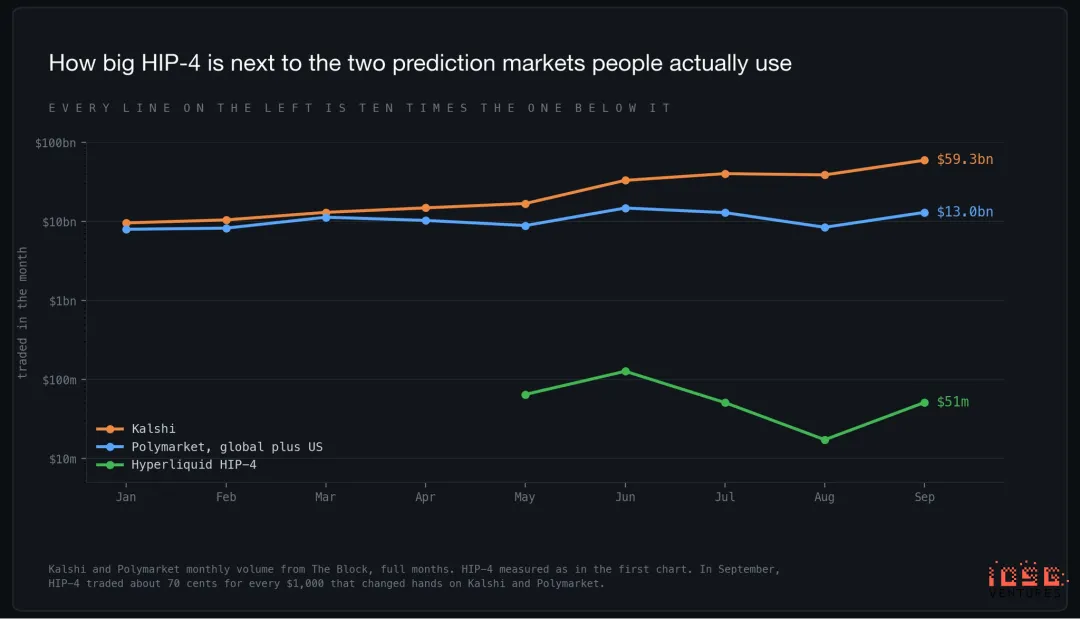Select the HIP-4 August low data point
Viewport: 1080px width, 619px height.
[824, 440]
